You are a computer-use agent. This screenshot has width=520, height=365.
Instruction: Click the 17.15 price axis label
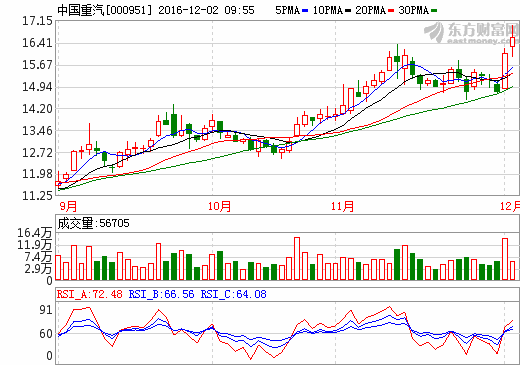click(x=37, y=21)
